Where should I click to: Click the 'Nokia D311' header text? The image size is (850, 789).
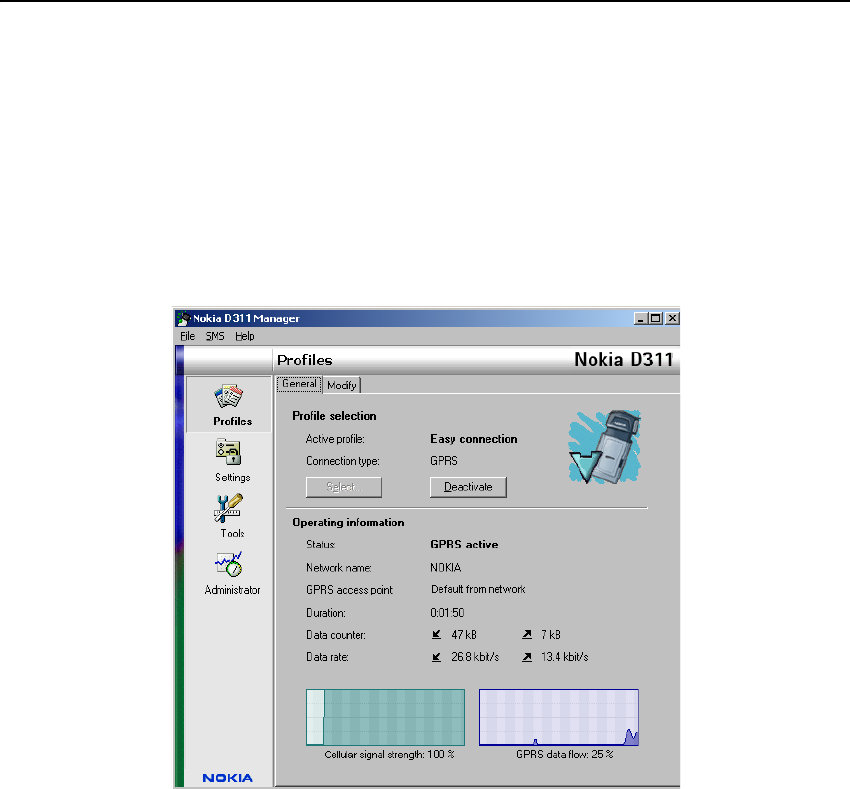(623, 360)
